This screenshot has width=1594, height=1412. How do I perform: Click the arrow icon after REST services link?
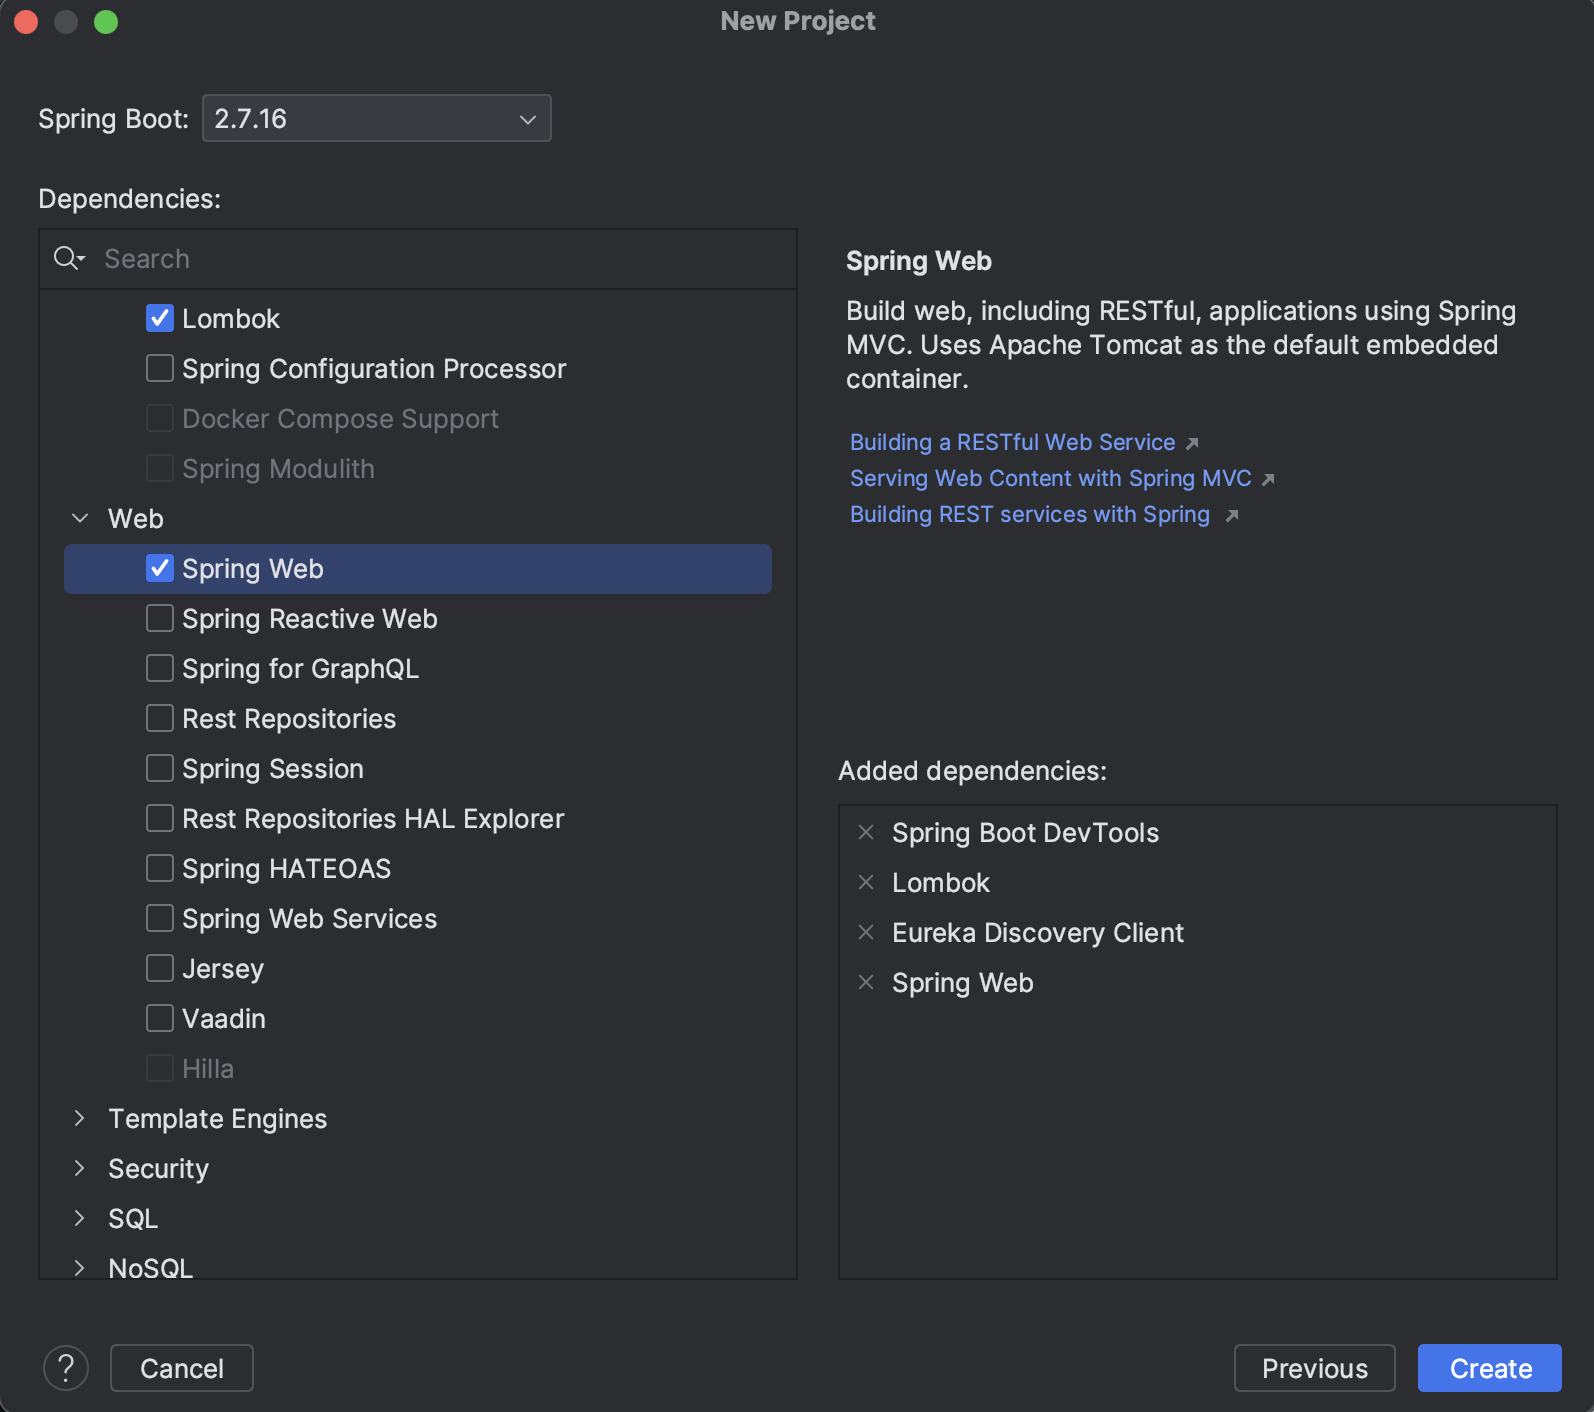coord(1232,515)
